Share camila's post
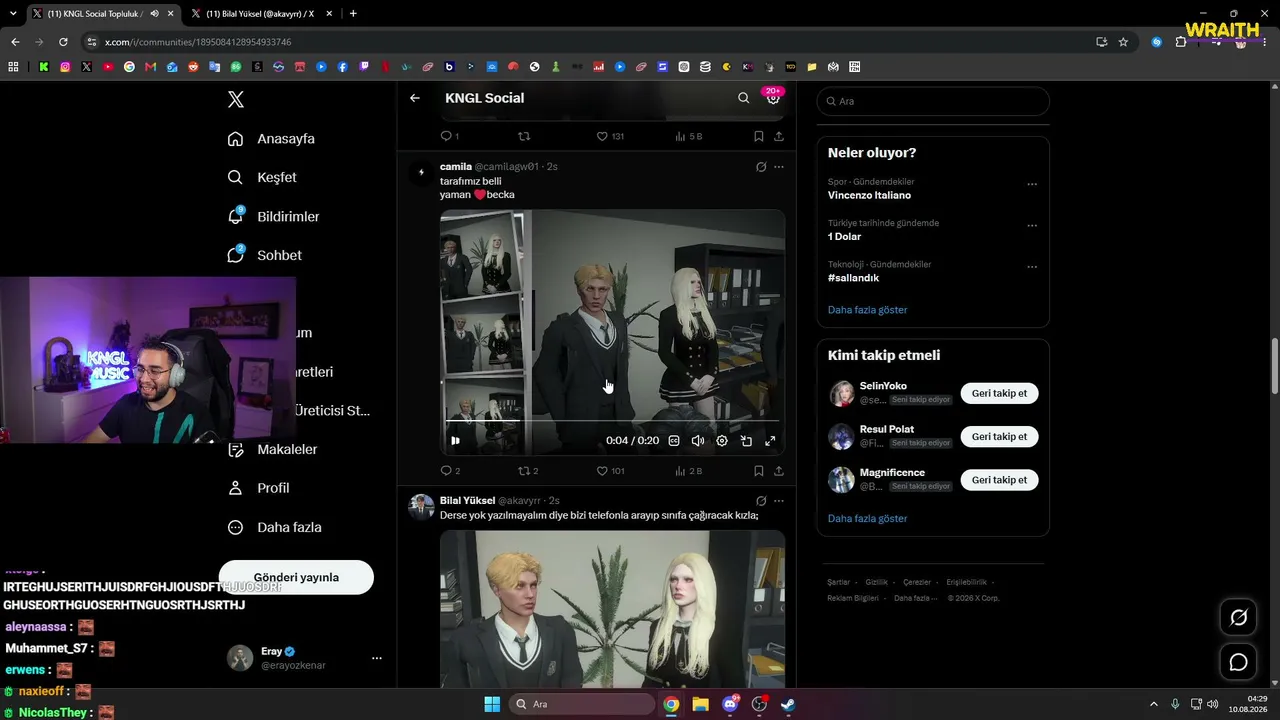The height and width of the screenshot is (720, 1280). [779, 470]
